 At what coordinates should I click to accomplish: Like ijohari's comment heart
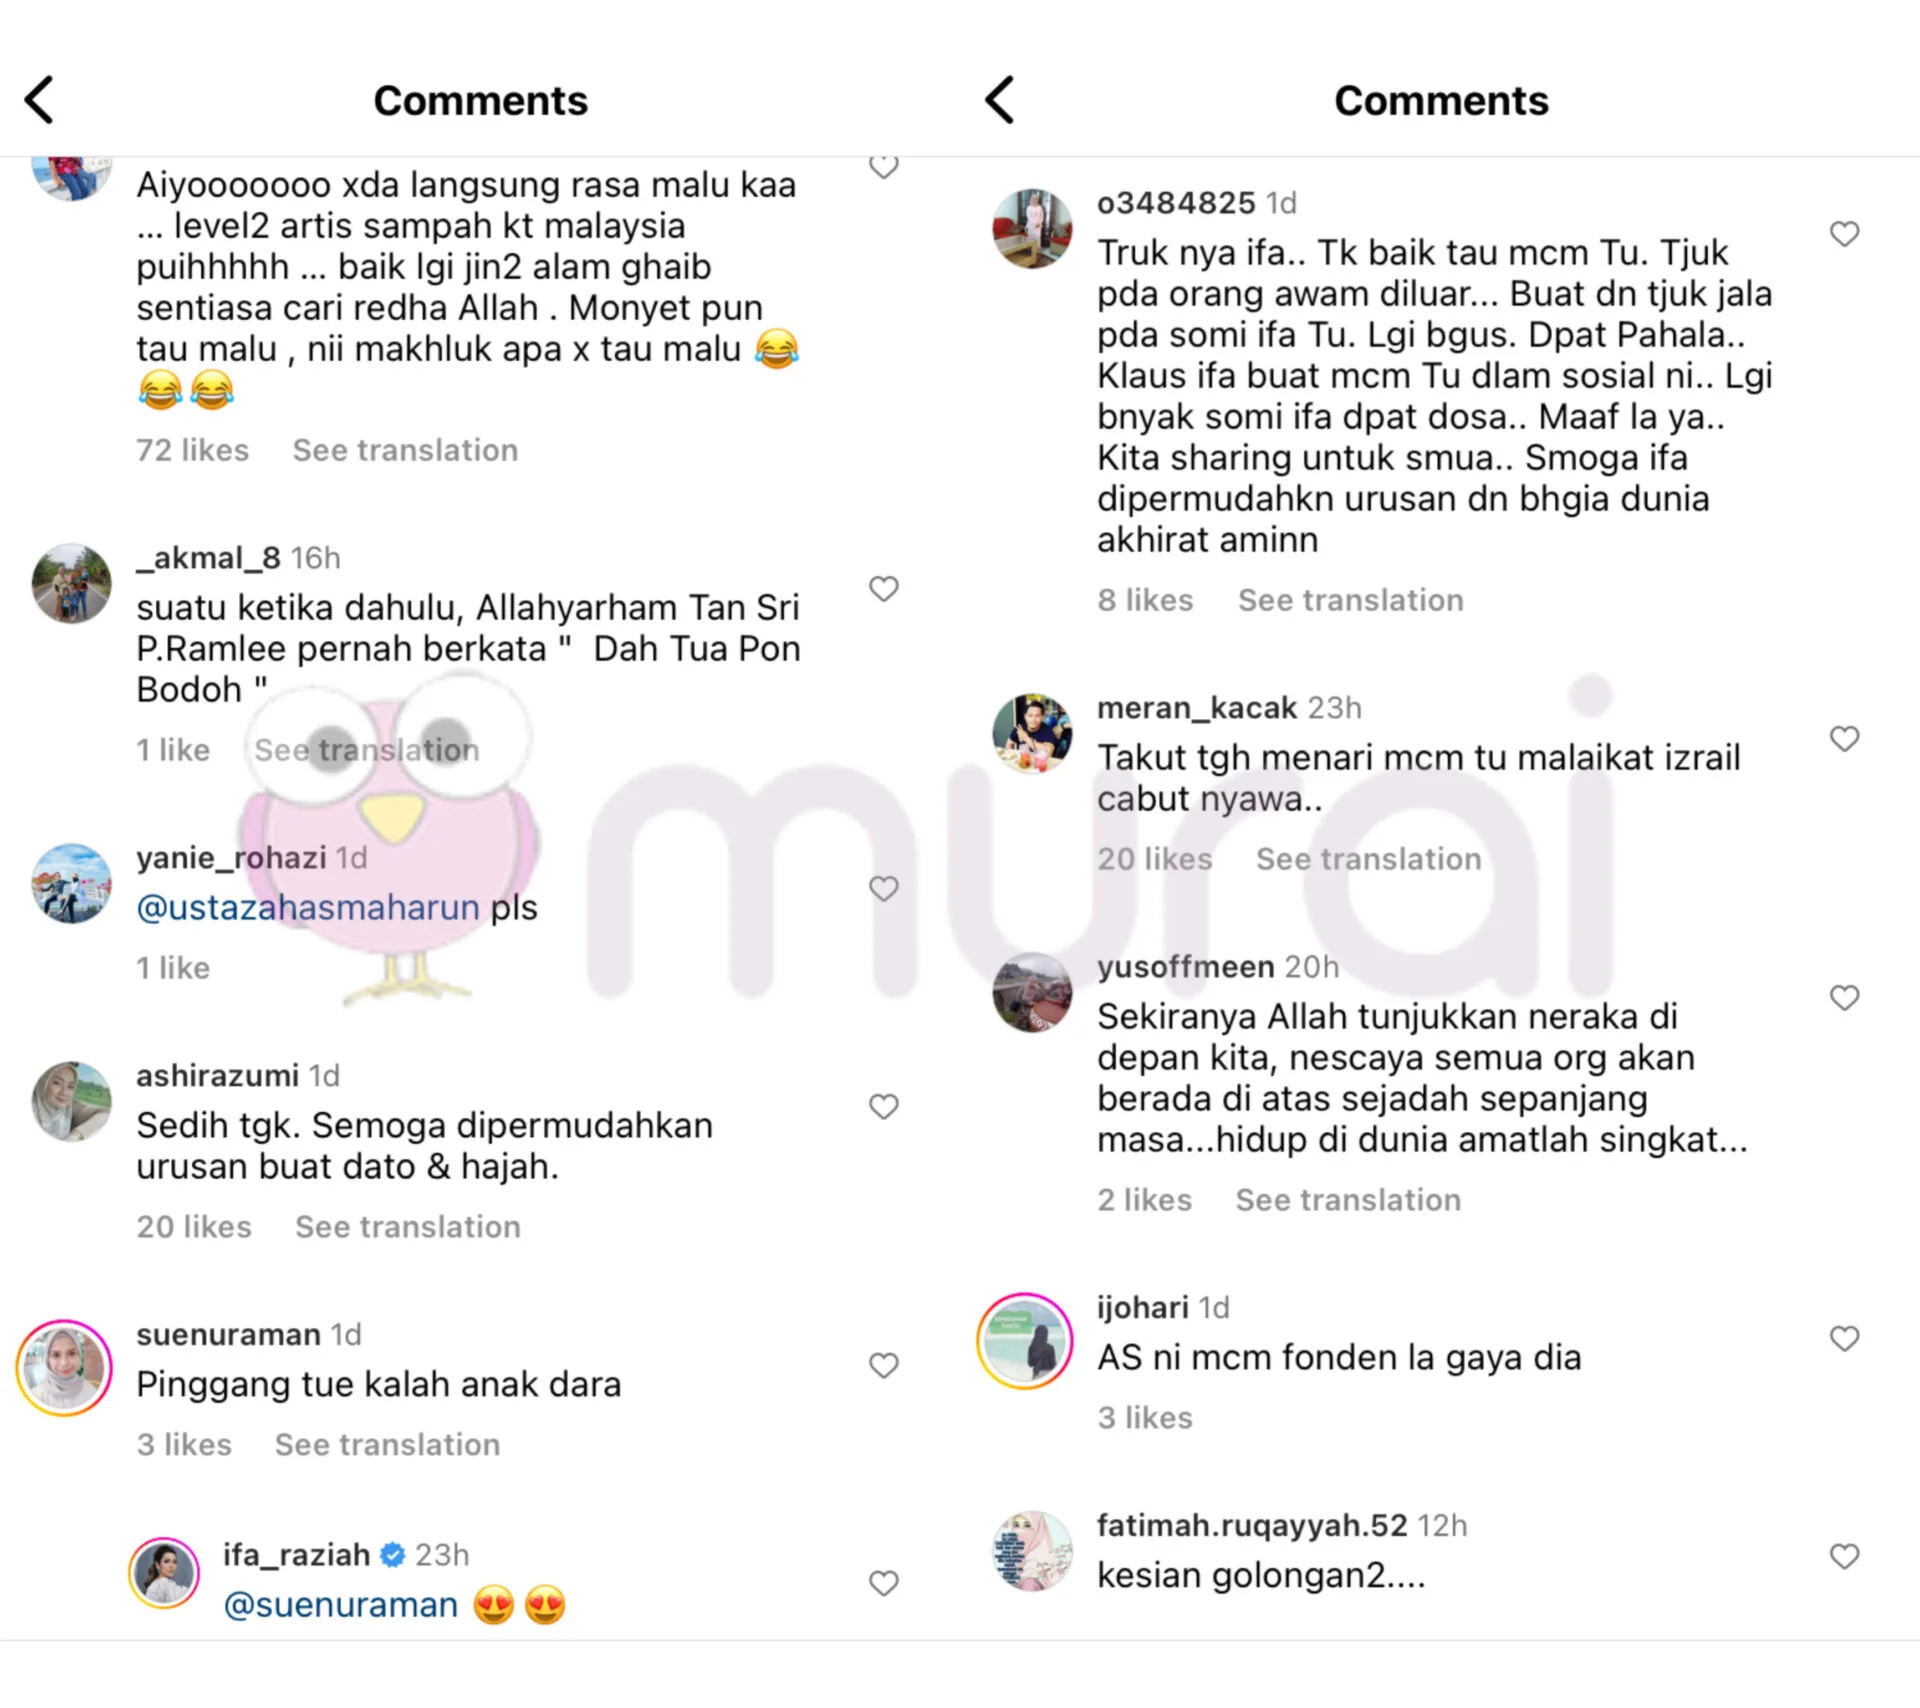1844,1338
